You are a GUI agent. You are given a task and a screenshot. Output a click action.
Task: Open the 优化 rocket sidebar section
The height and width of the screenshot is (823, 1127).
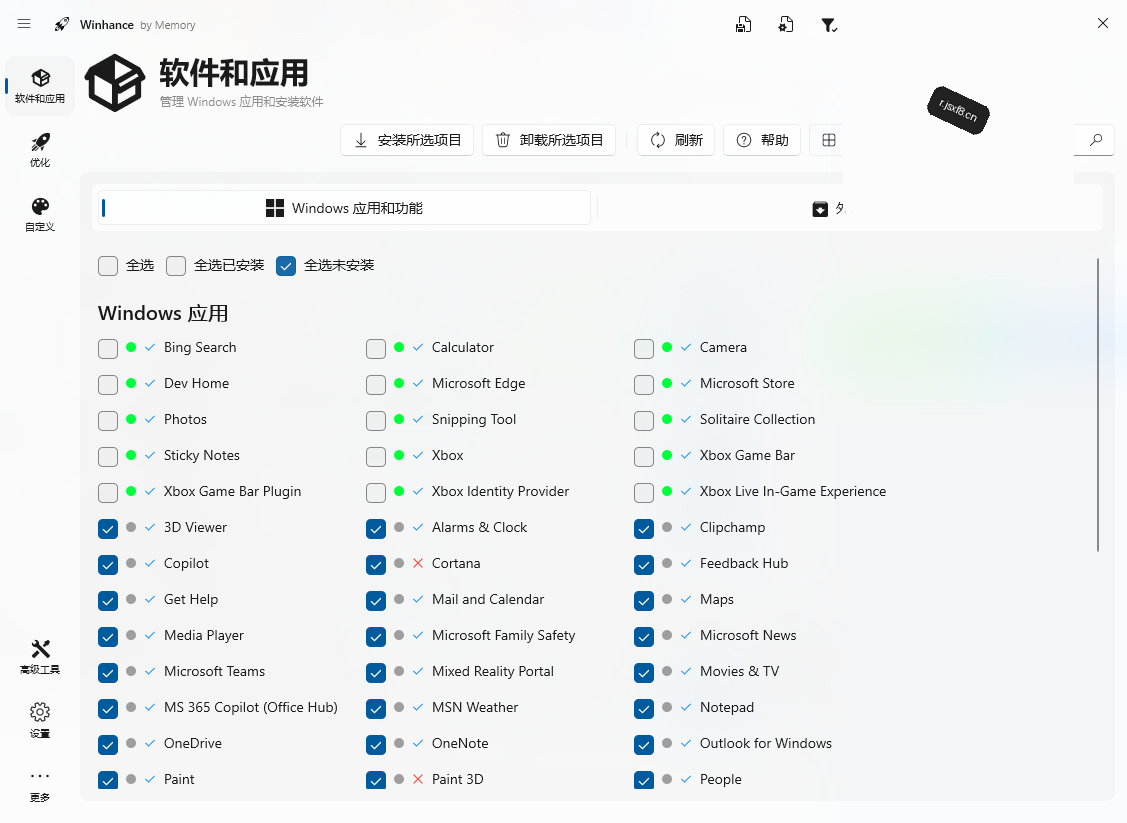pyautogui.click(x=40, y=150)
